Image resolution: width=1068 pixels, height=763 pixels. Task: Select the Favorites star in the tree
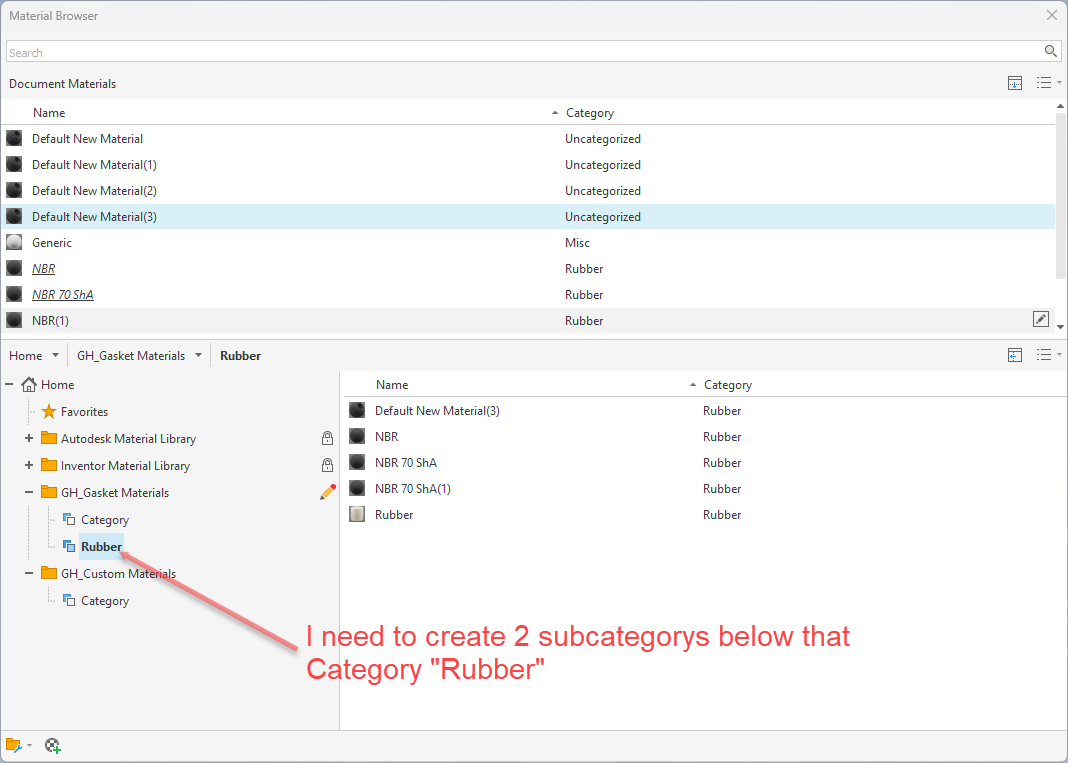pos(47,411)
